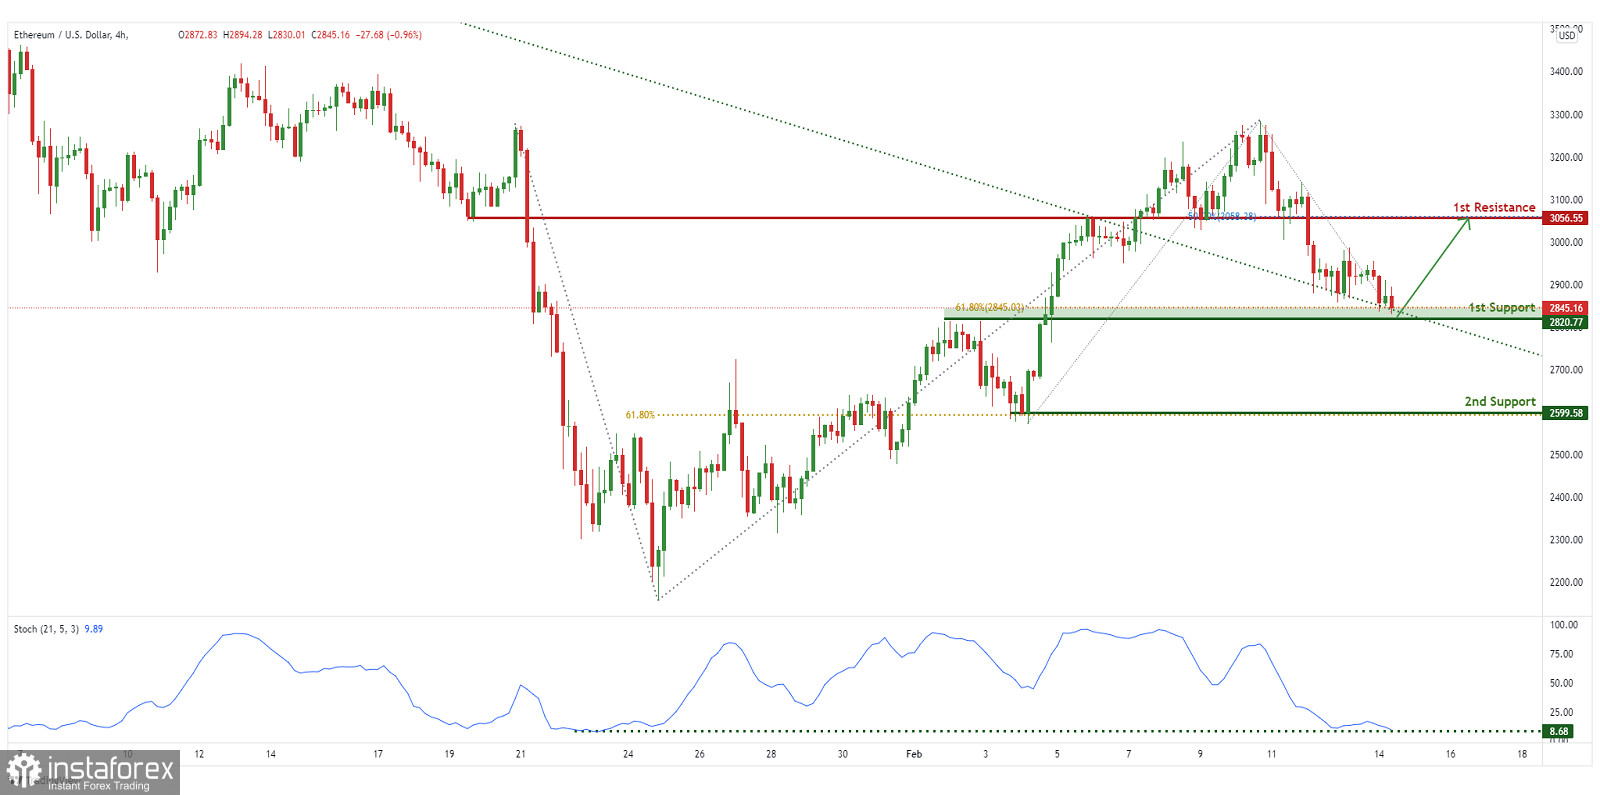
Task: Click the Feb month label on time axis
Action: (x=914, y=754)
